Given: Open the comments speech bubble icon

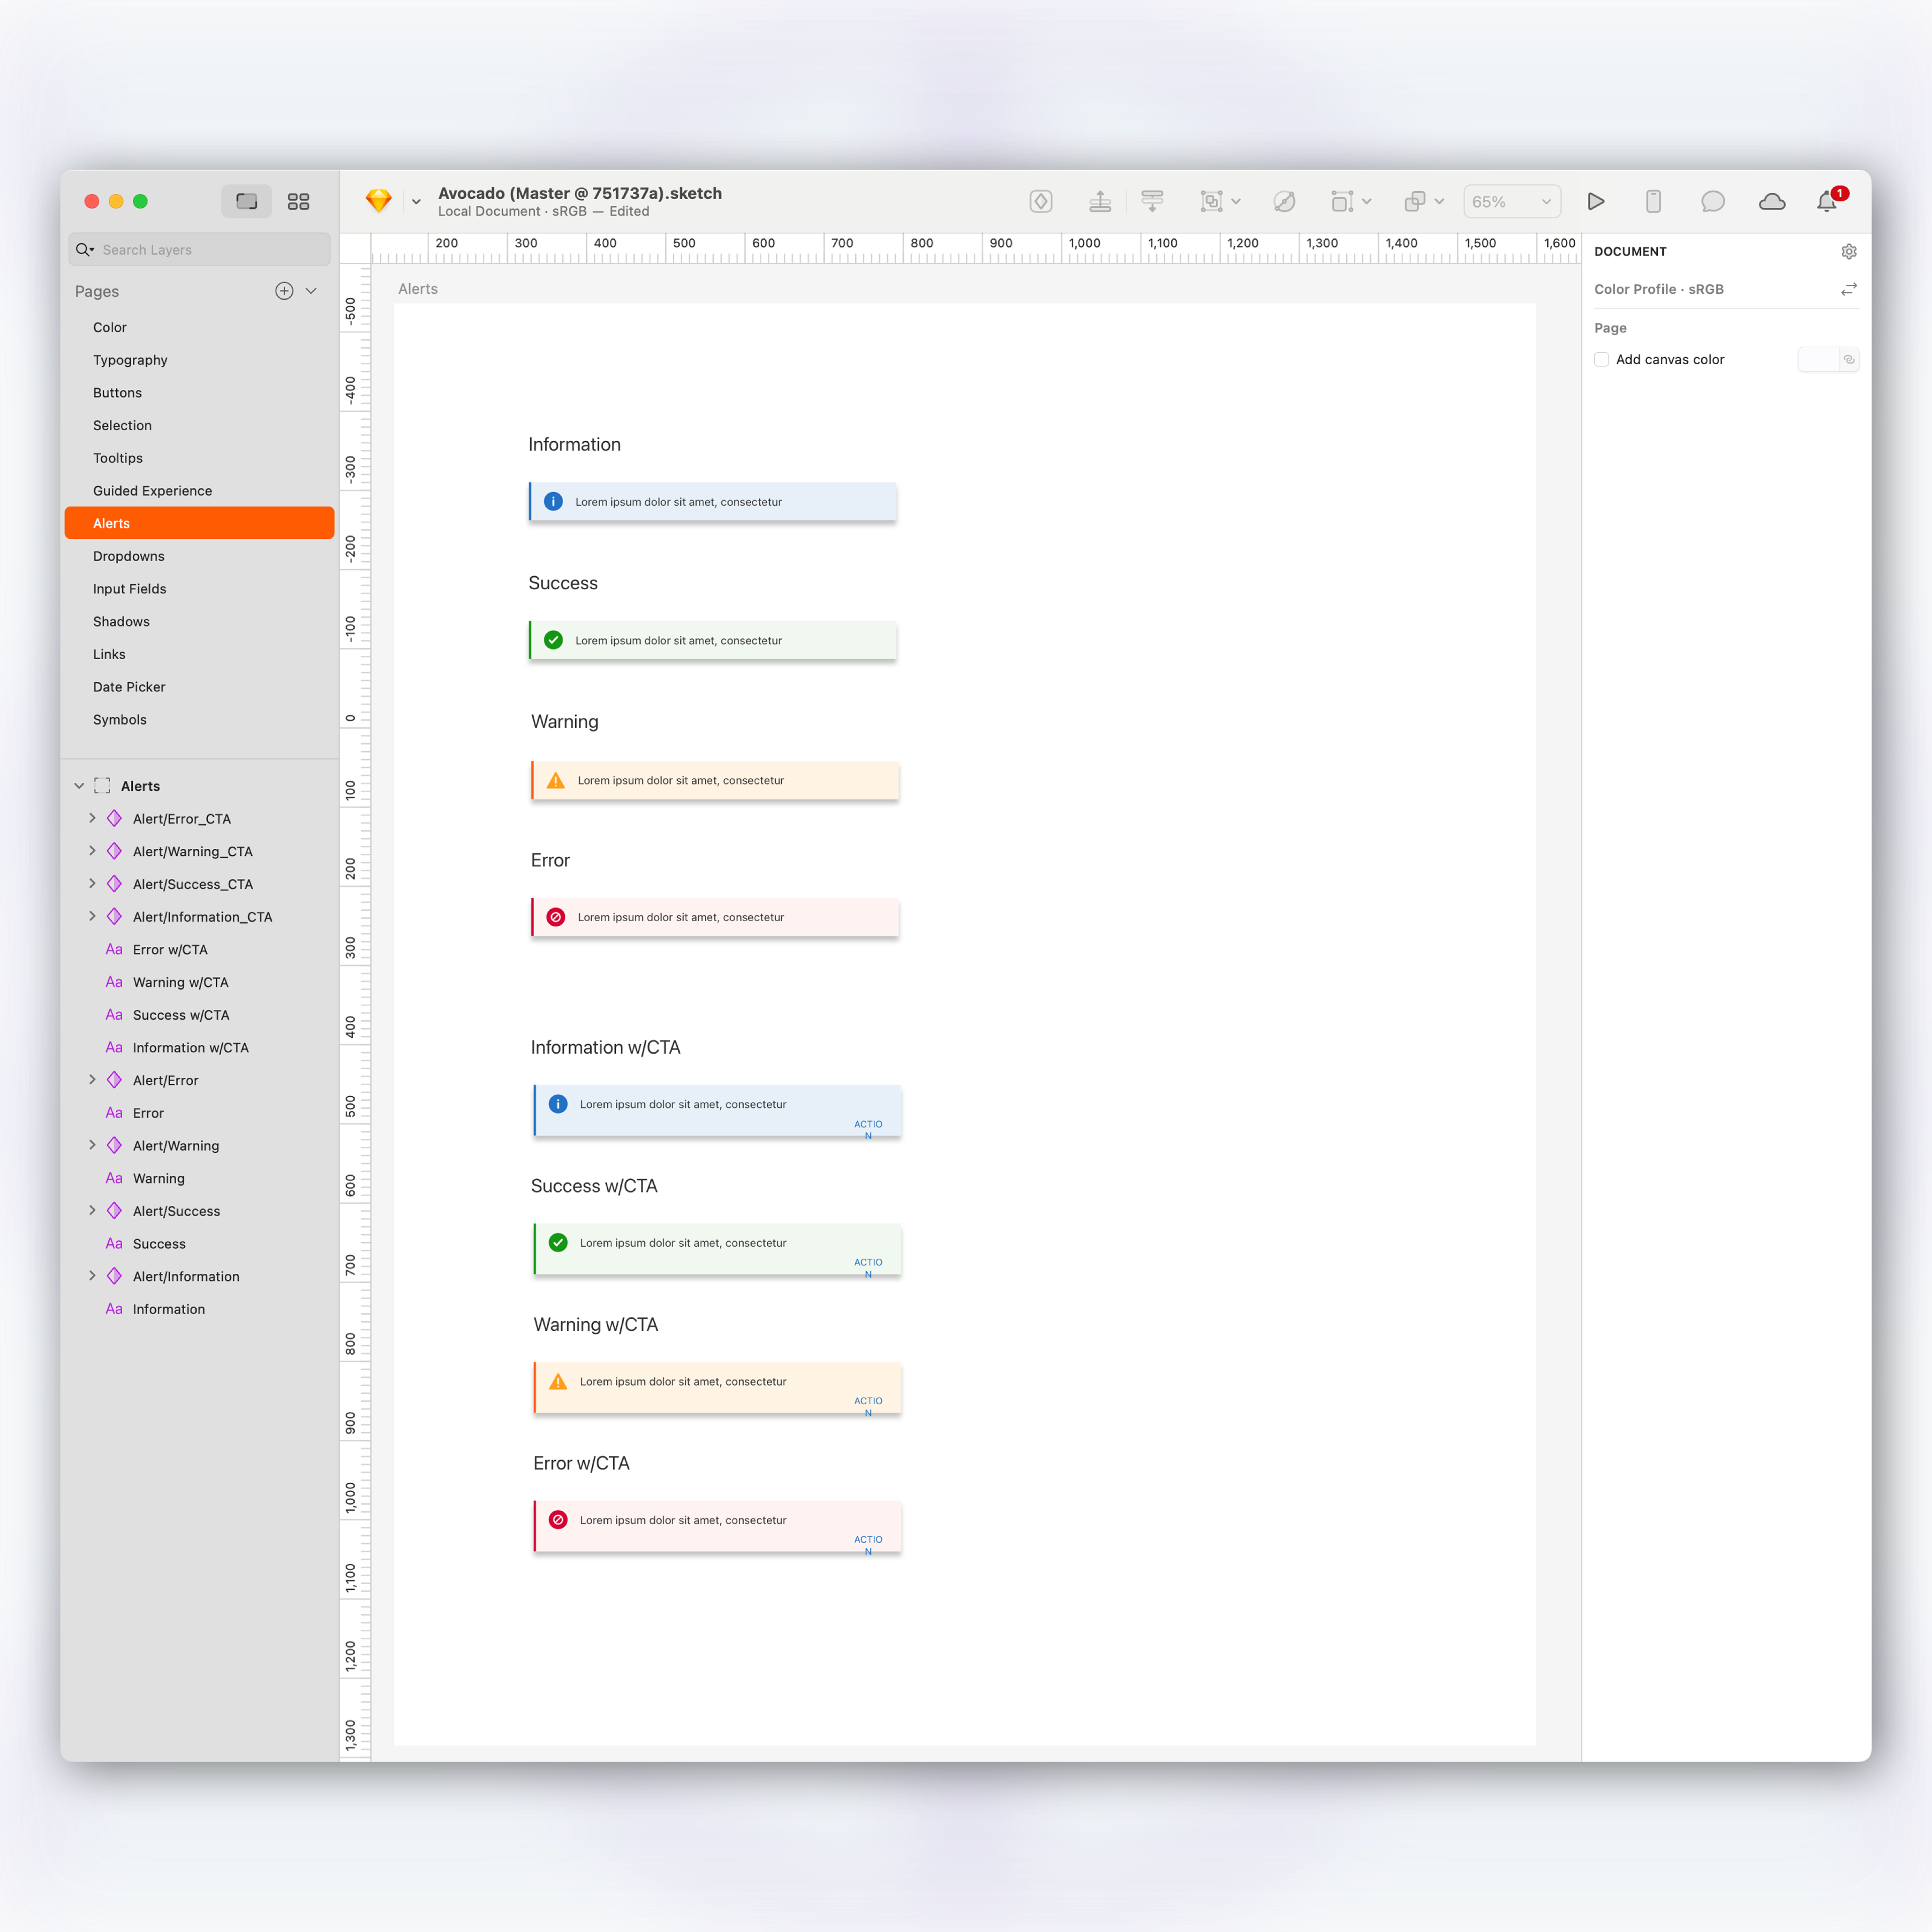Looking at the screenshot, I should pyautogui.click(x=1712, y=201).
